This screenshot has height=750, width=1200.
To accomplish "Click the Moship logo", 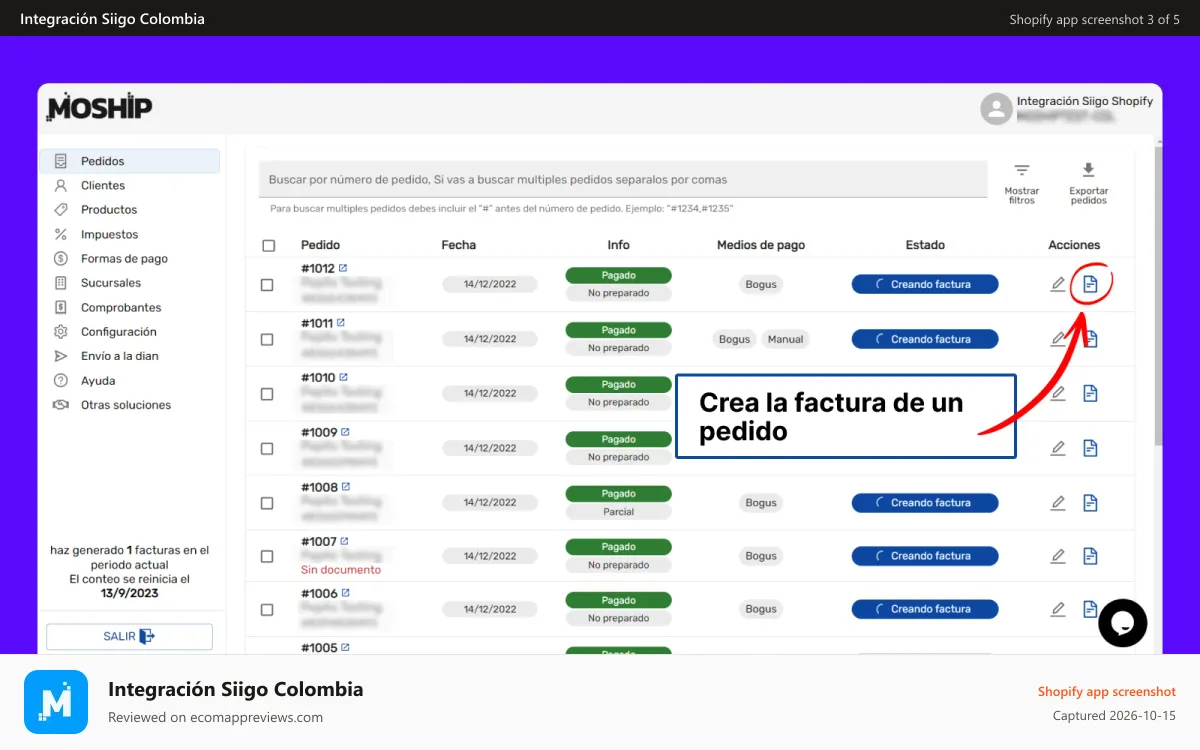I will click(x=99, y=107).
